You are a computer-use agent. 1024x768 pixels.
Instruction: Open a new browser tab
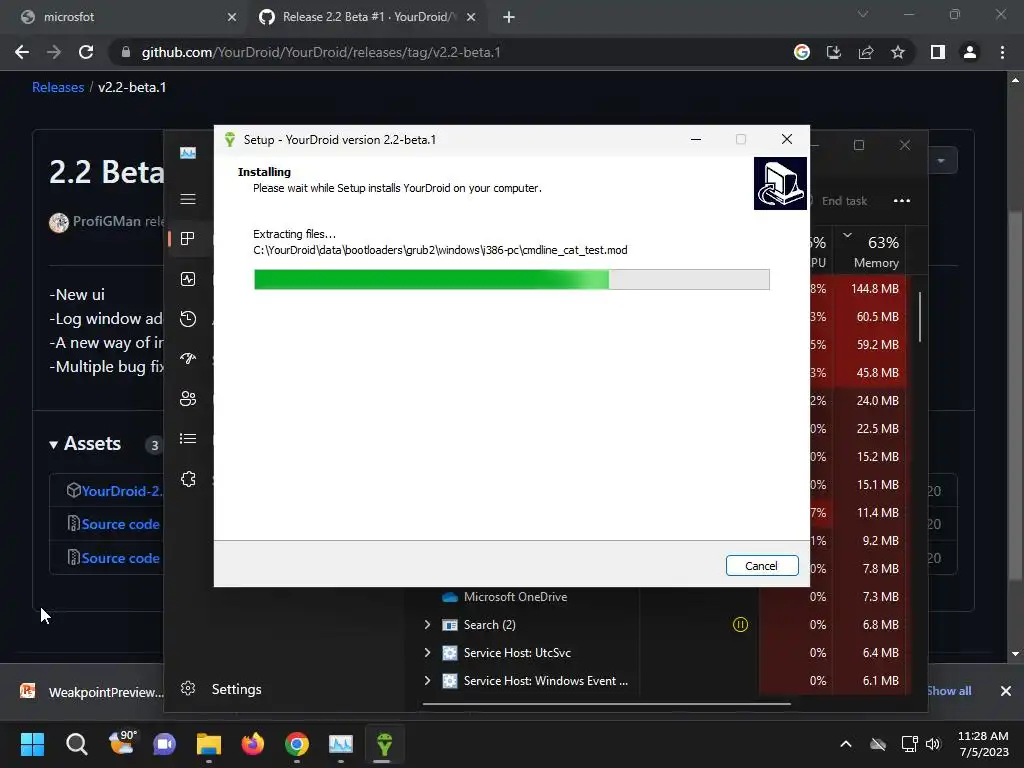(x=509, y=18)
